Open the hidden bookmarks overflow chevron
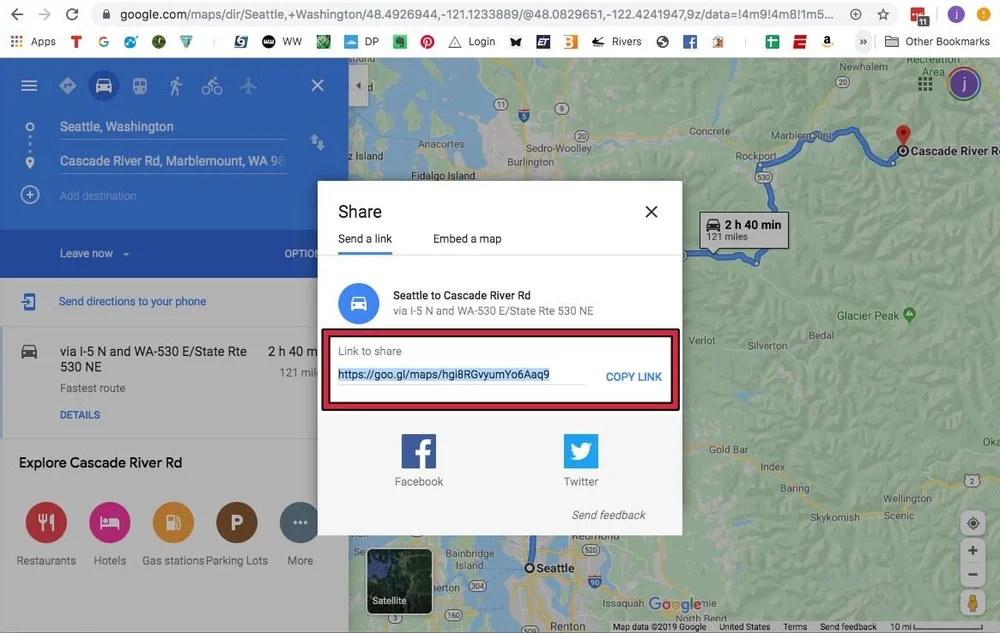Viewport: 1000px width, 633px height. (862, 41)
